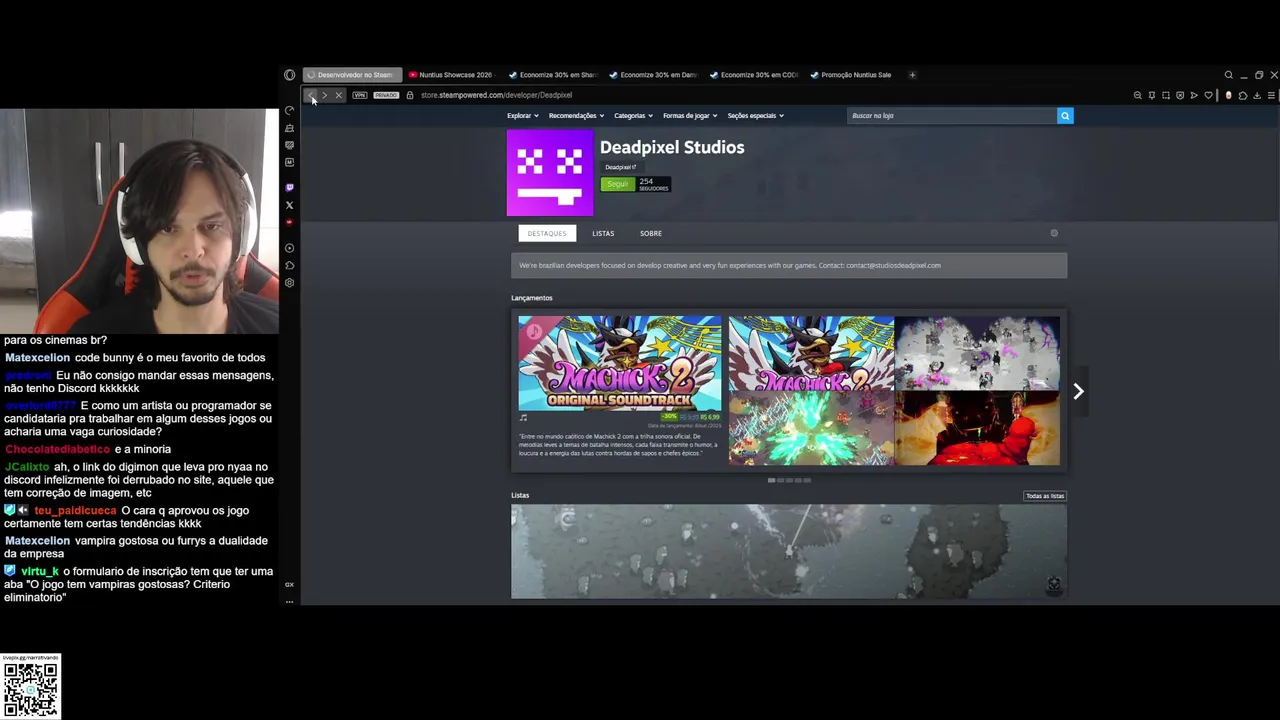The image size is (1280, 720).
Task: Switch to the Economize 30% em CODI tab
Action: point(754,75)
